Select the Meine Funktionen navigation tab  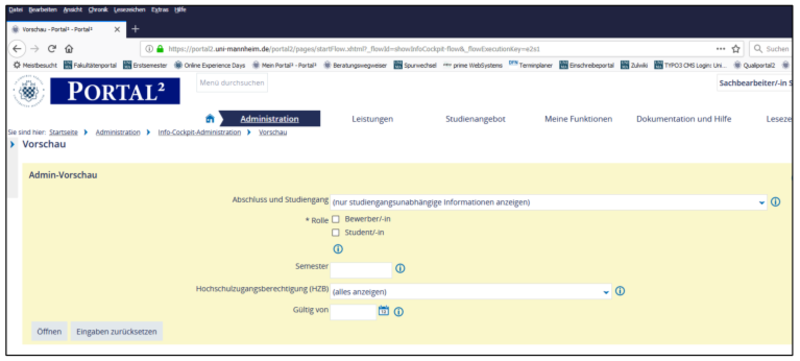pyautogui.click(x=578, y=119)
